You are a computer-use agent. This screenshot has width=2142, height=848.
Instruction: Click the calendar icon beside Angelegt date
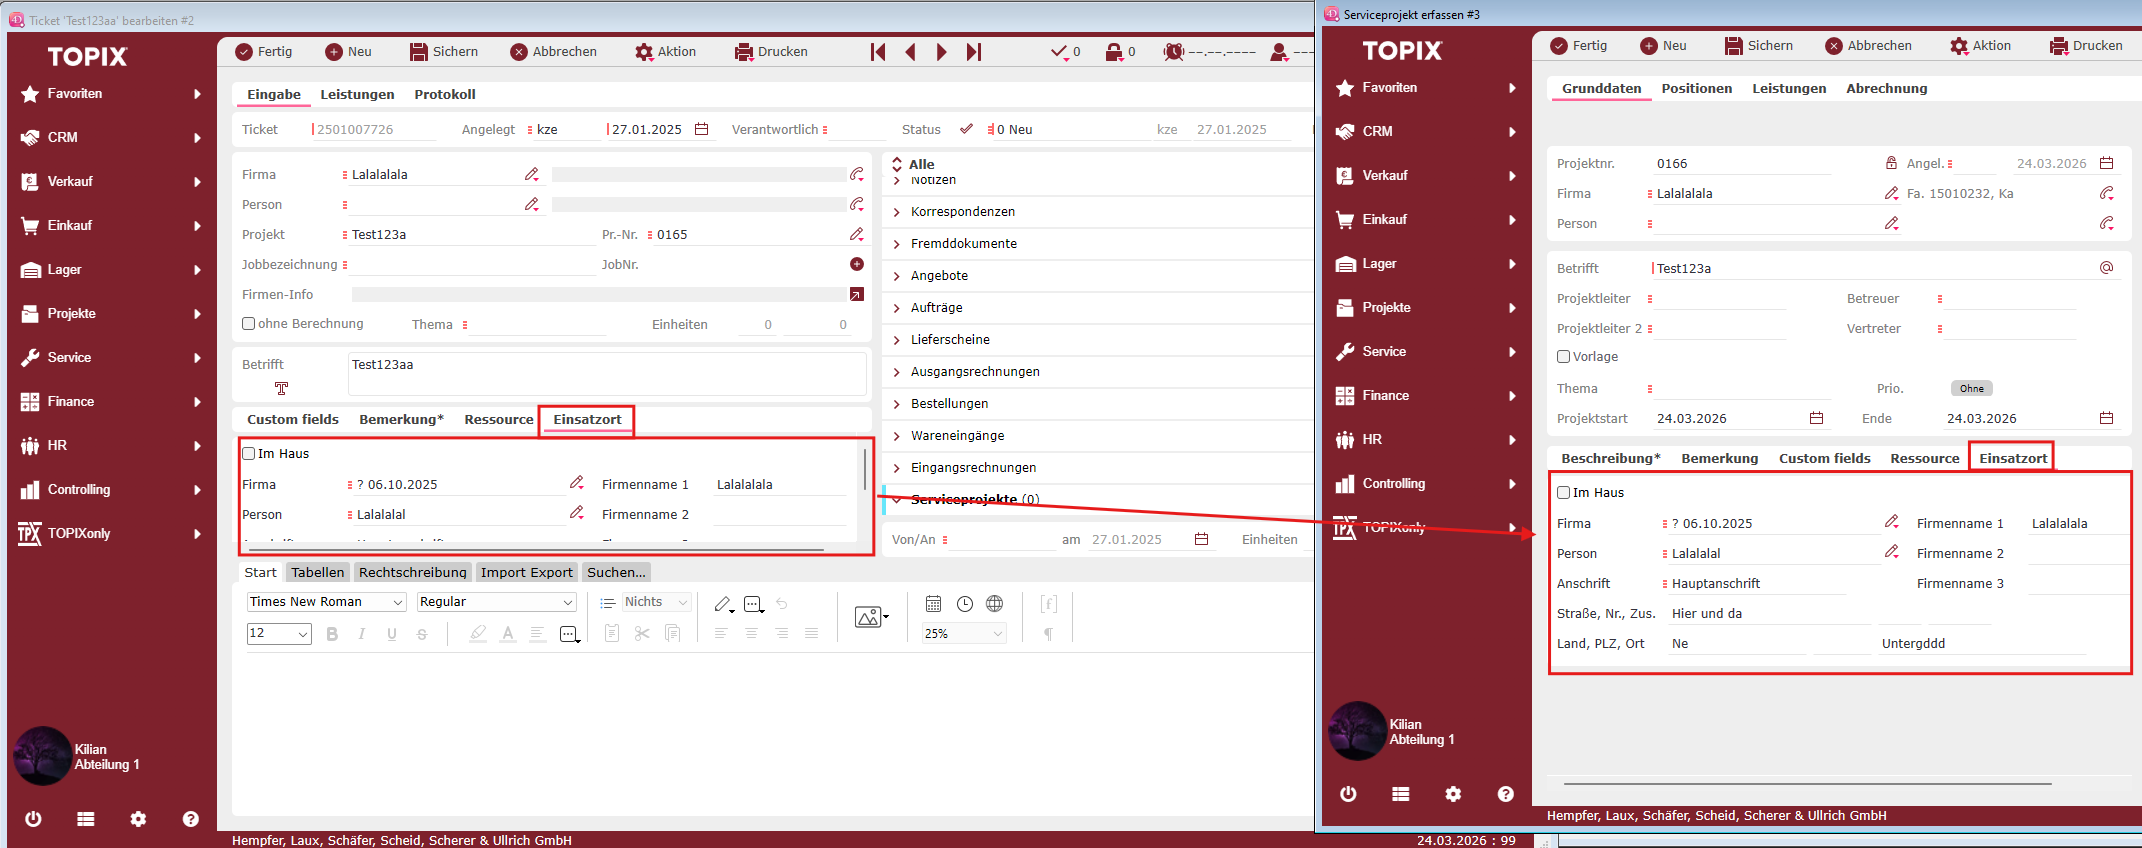[x=702, y=129]
